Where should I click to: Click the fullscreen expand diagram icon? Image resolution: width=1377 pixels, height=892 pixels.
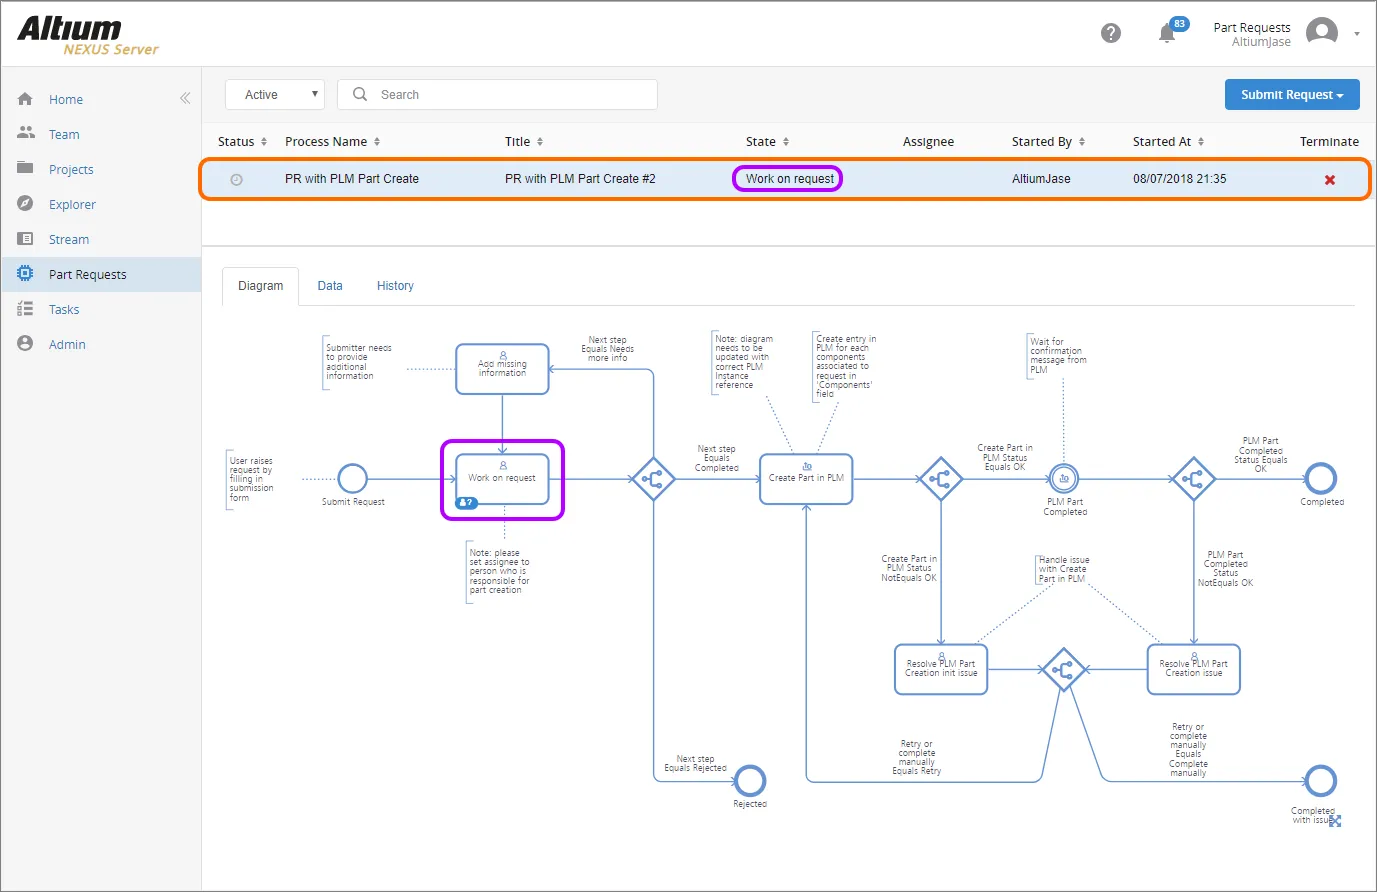(1335, 821)
